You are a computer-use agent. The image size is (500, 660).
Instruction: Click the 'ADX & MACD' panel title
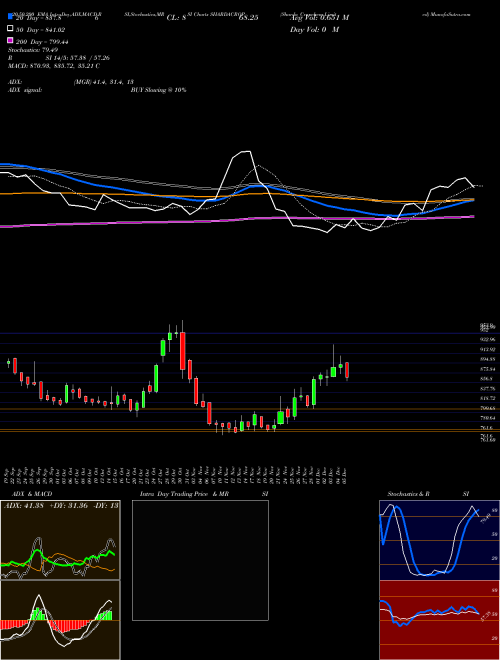click(x=32, y=494)
